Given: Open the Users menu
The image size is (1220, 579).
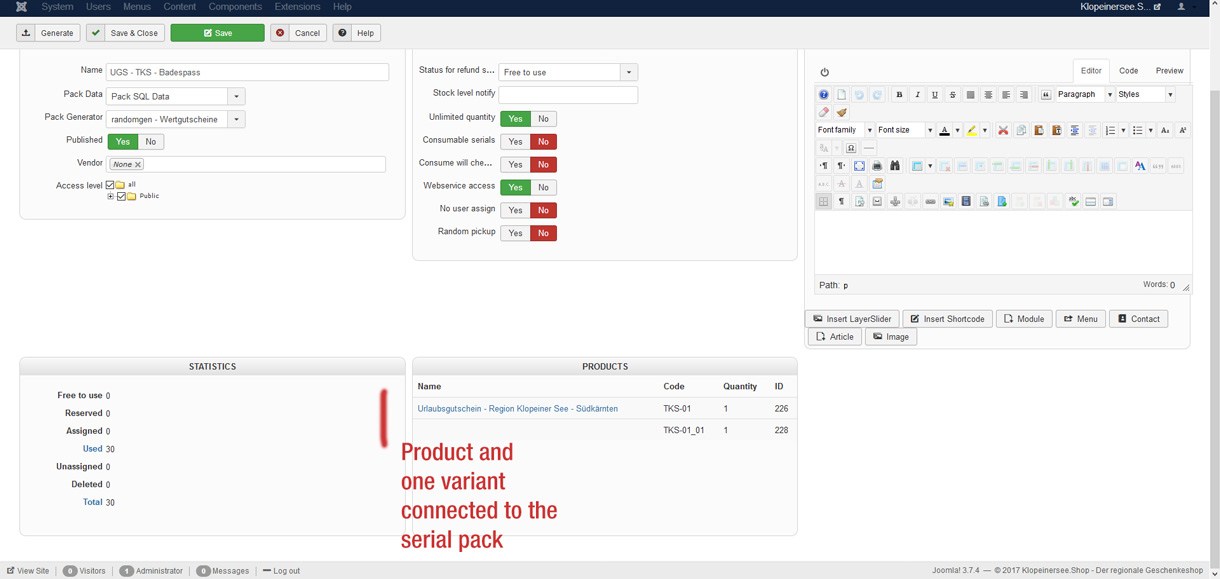Looking at the screenshot, I should point(98,7).
